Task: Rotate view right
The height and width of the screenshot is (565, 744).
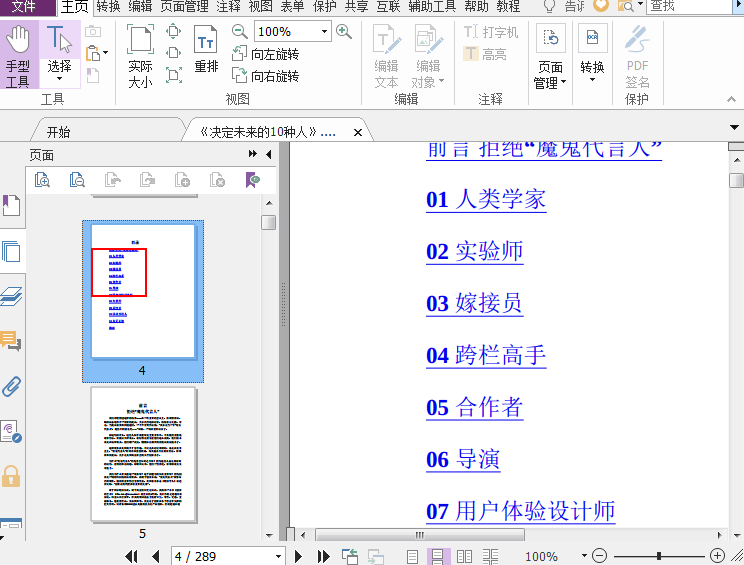Action: coord(265,75)
